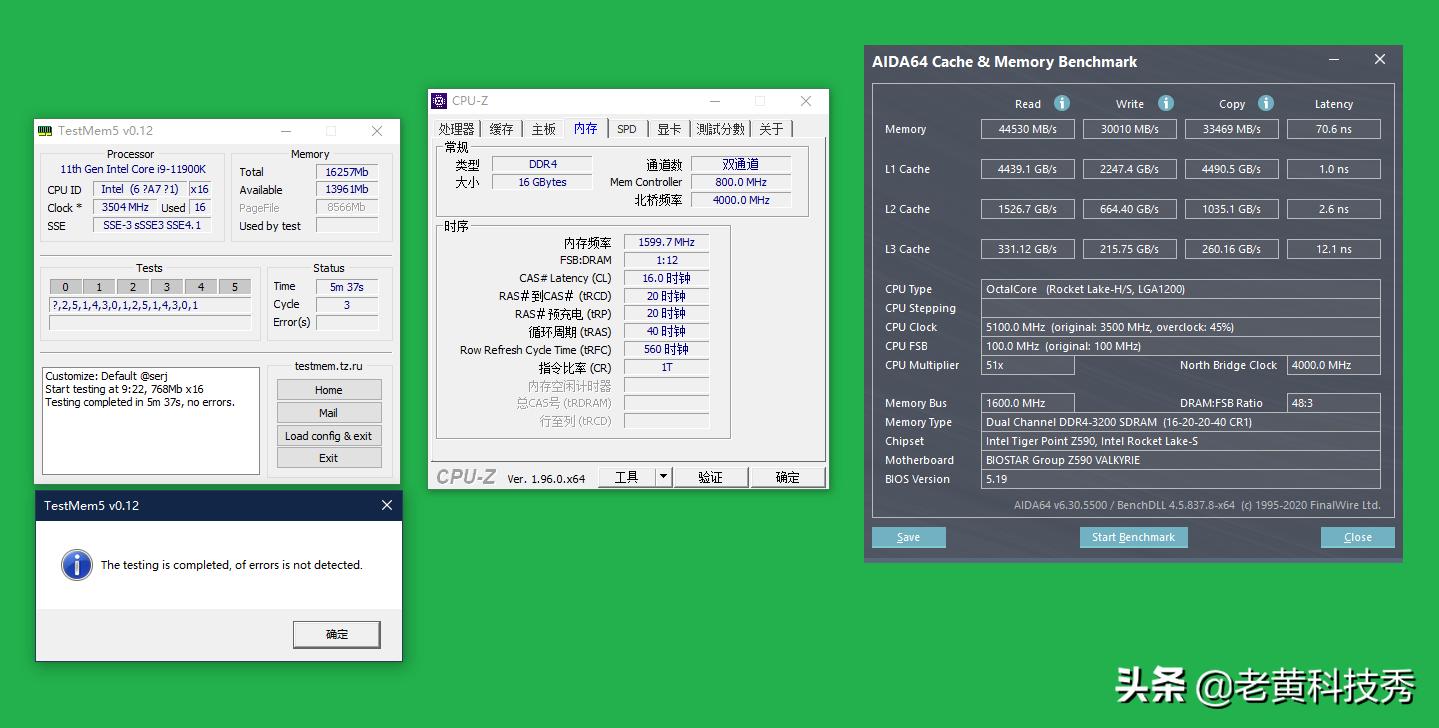Click the Memory Copy value 33469 MB/s
The height and width of the screenshot is (728, 1439).
tap(1232, 129)
